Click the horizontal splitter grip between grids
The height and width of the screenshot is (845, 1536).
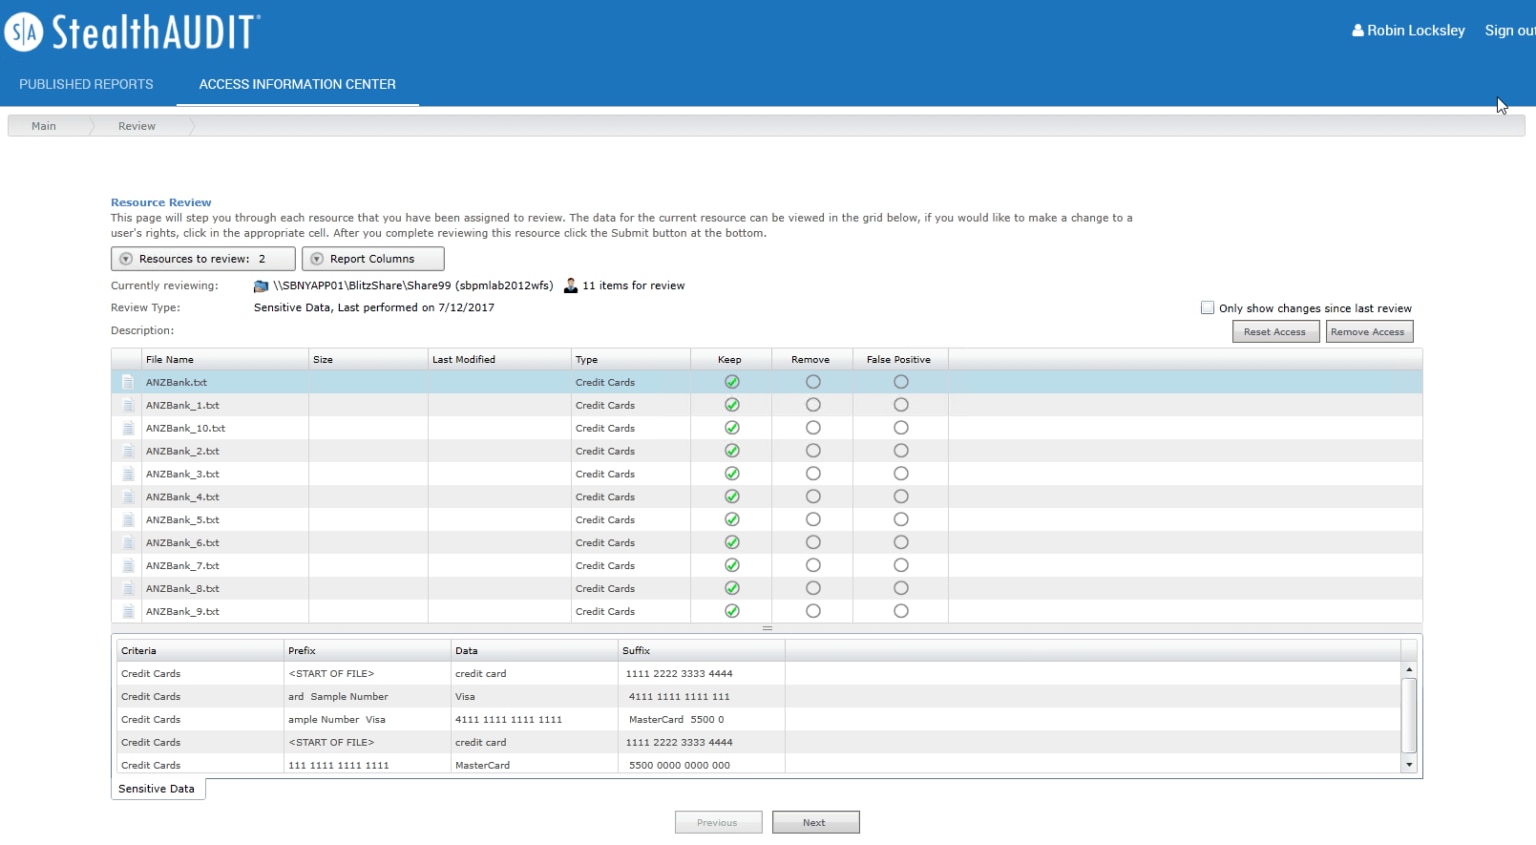[767, 628]
